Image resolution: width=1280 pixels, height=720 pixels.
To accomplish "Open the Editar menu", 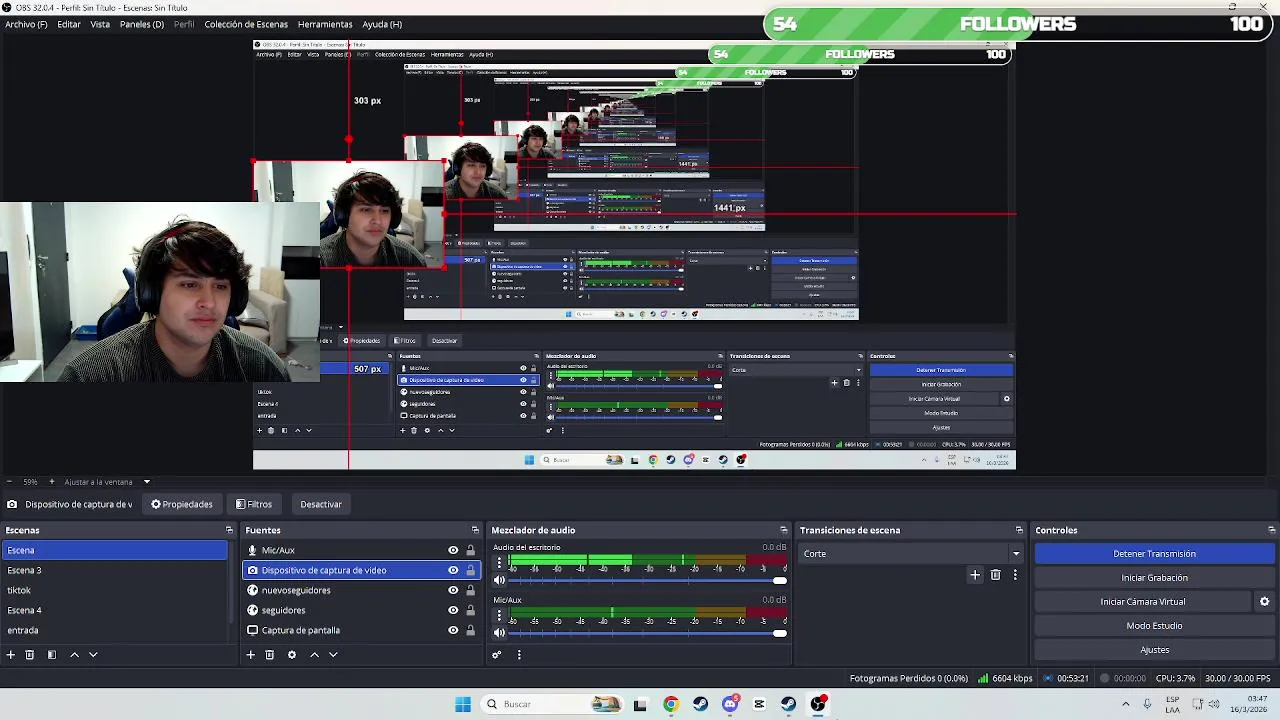I will (69, 24).
